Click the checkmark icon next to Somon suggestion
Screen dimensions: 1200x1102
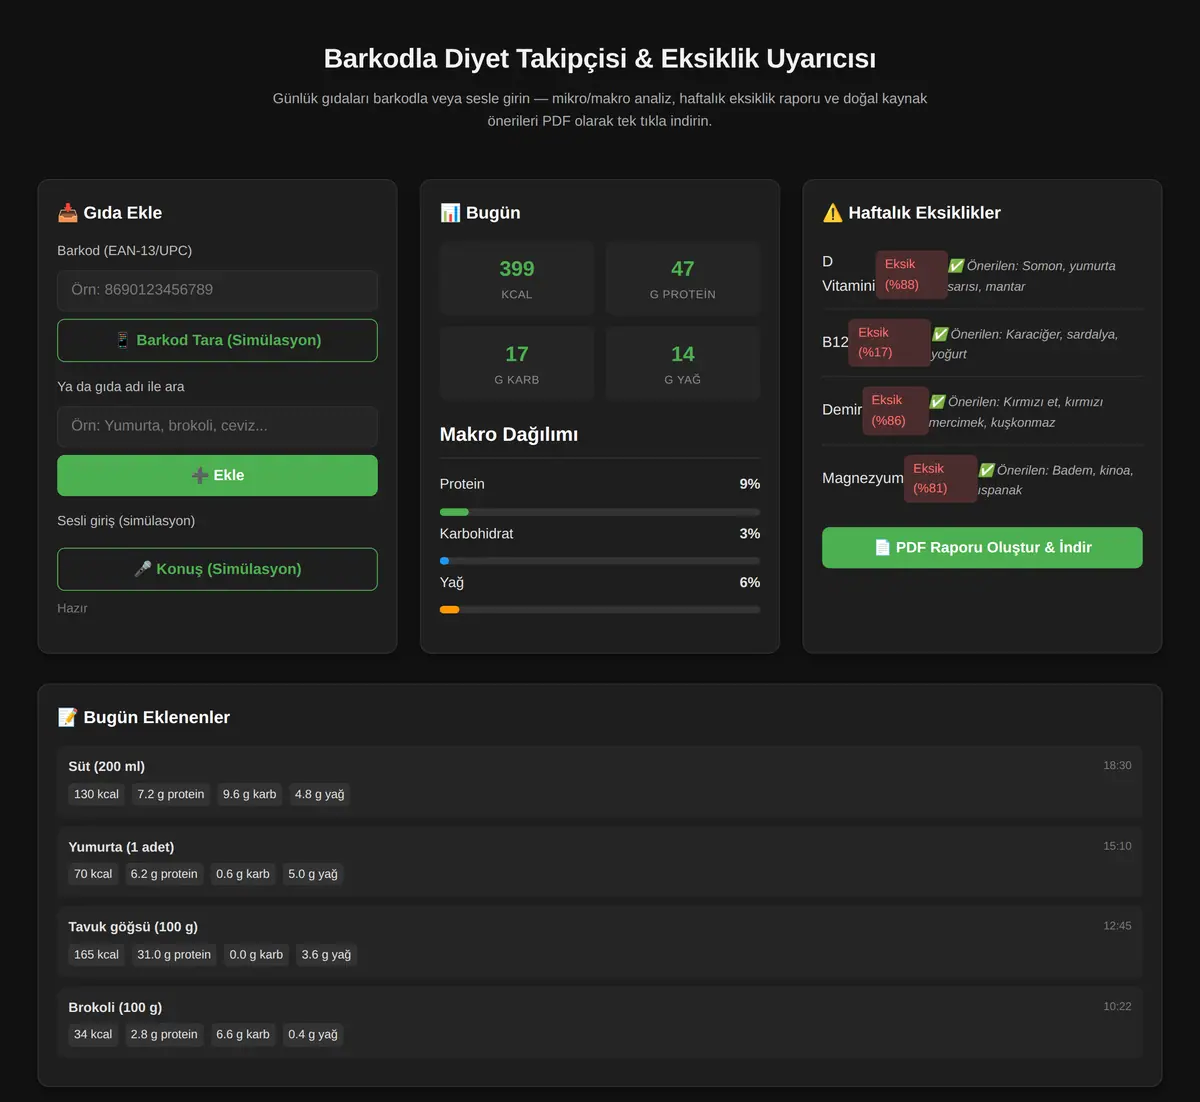pyautogui.click(x=956, y=266)
